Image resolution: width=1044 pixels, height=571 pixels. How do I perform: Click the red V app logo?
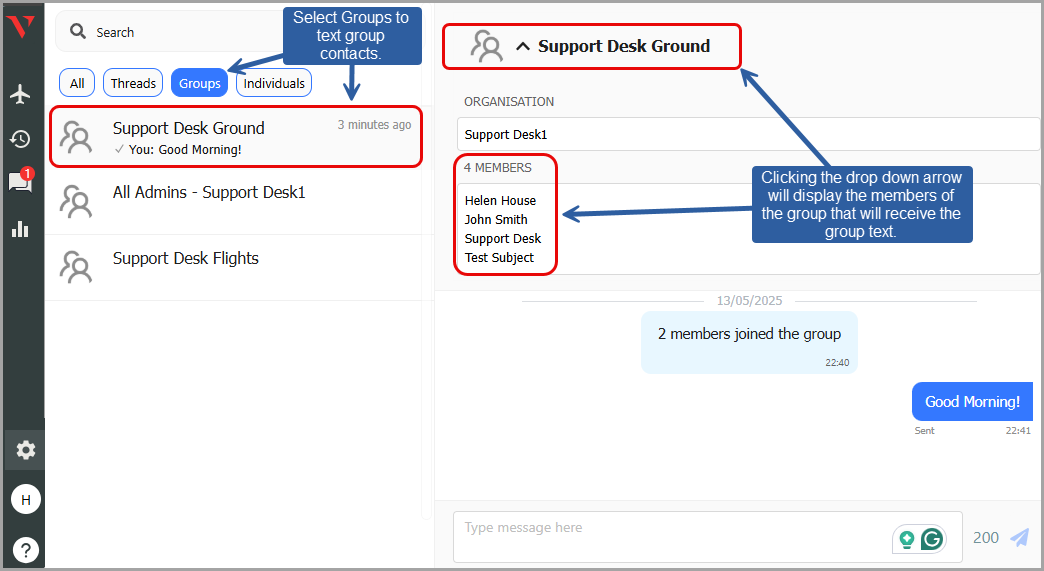20,27
